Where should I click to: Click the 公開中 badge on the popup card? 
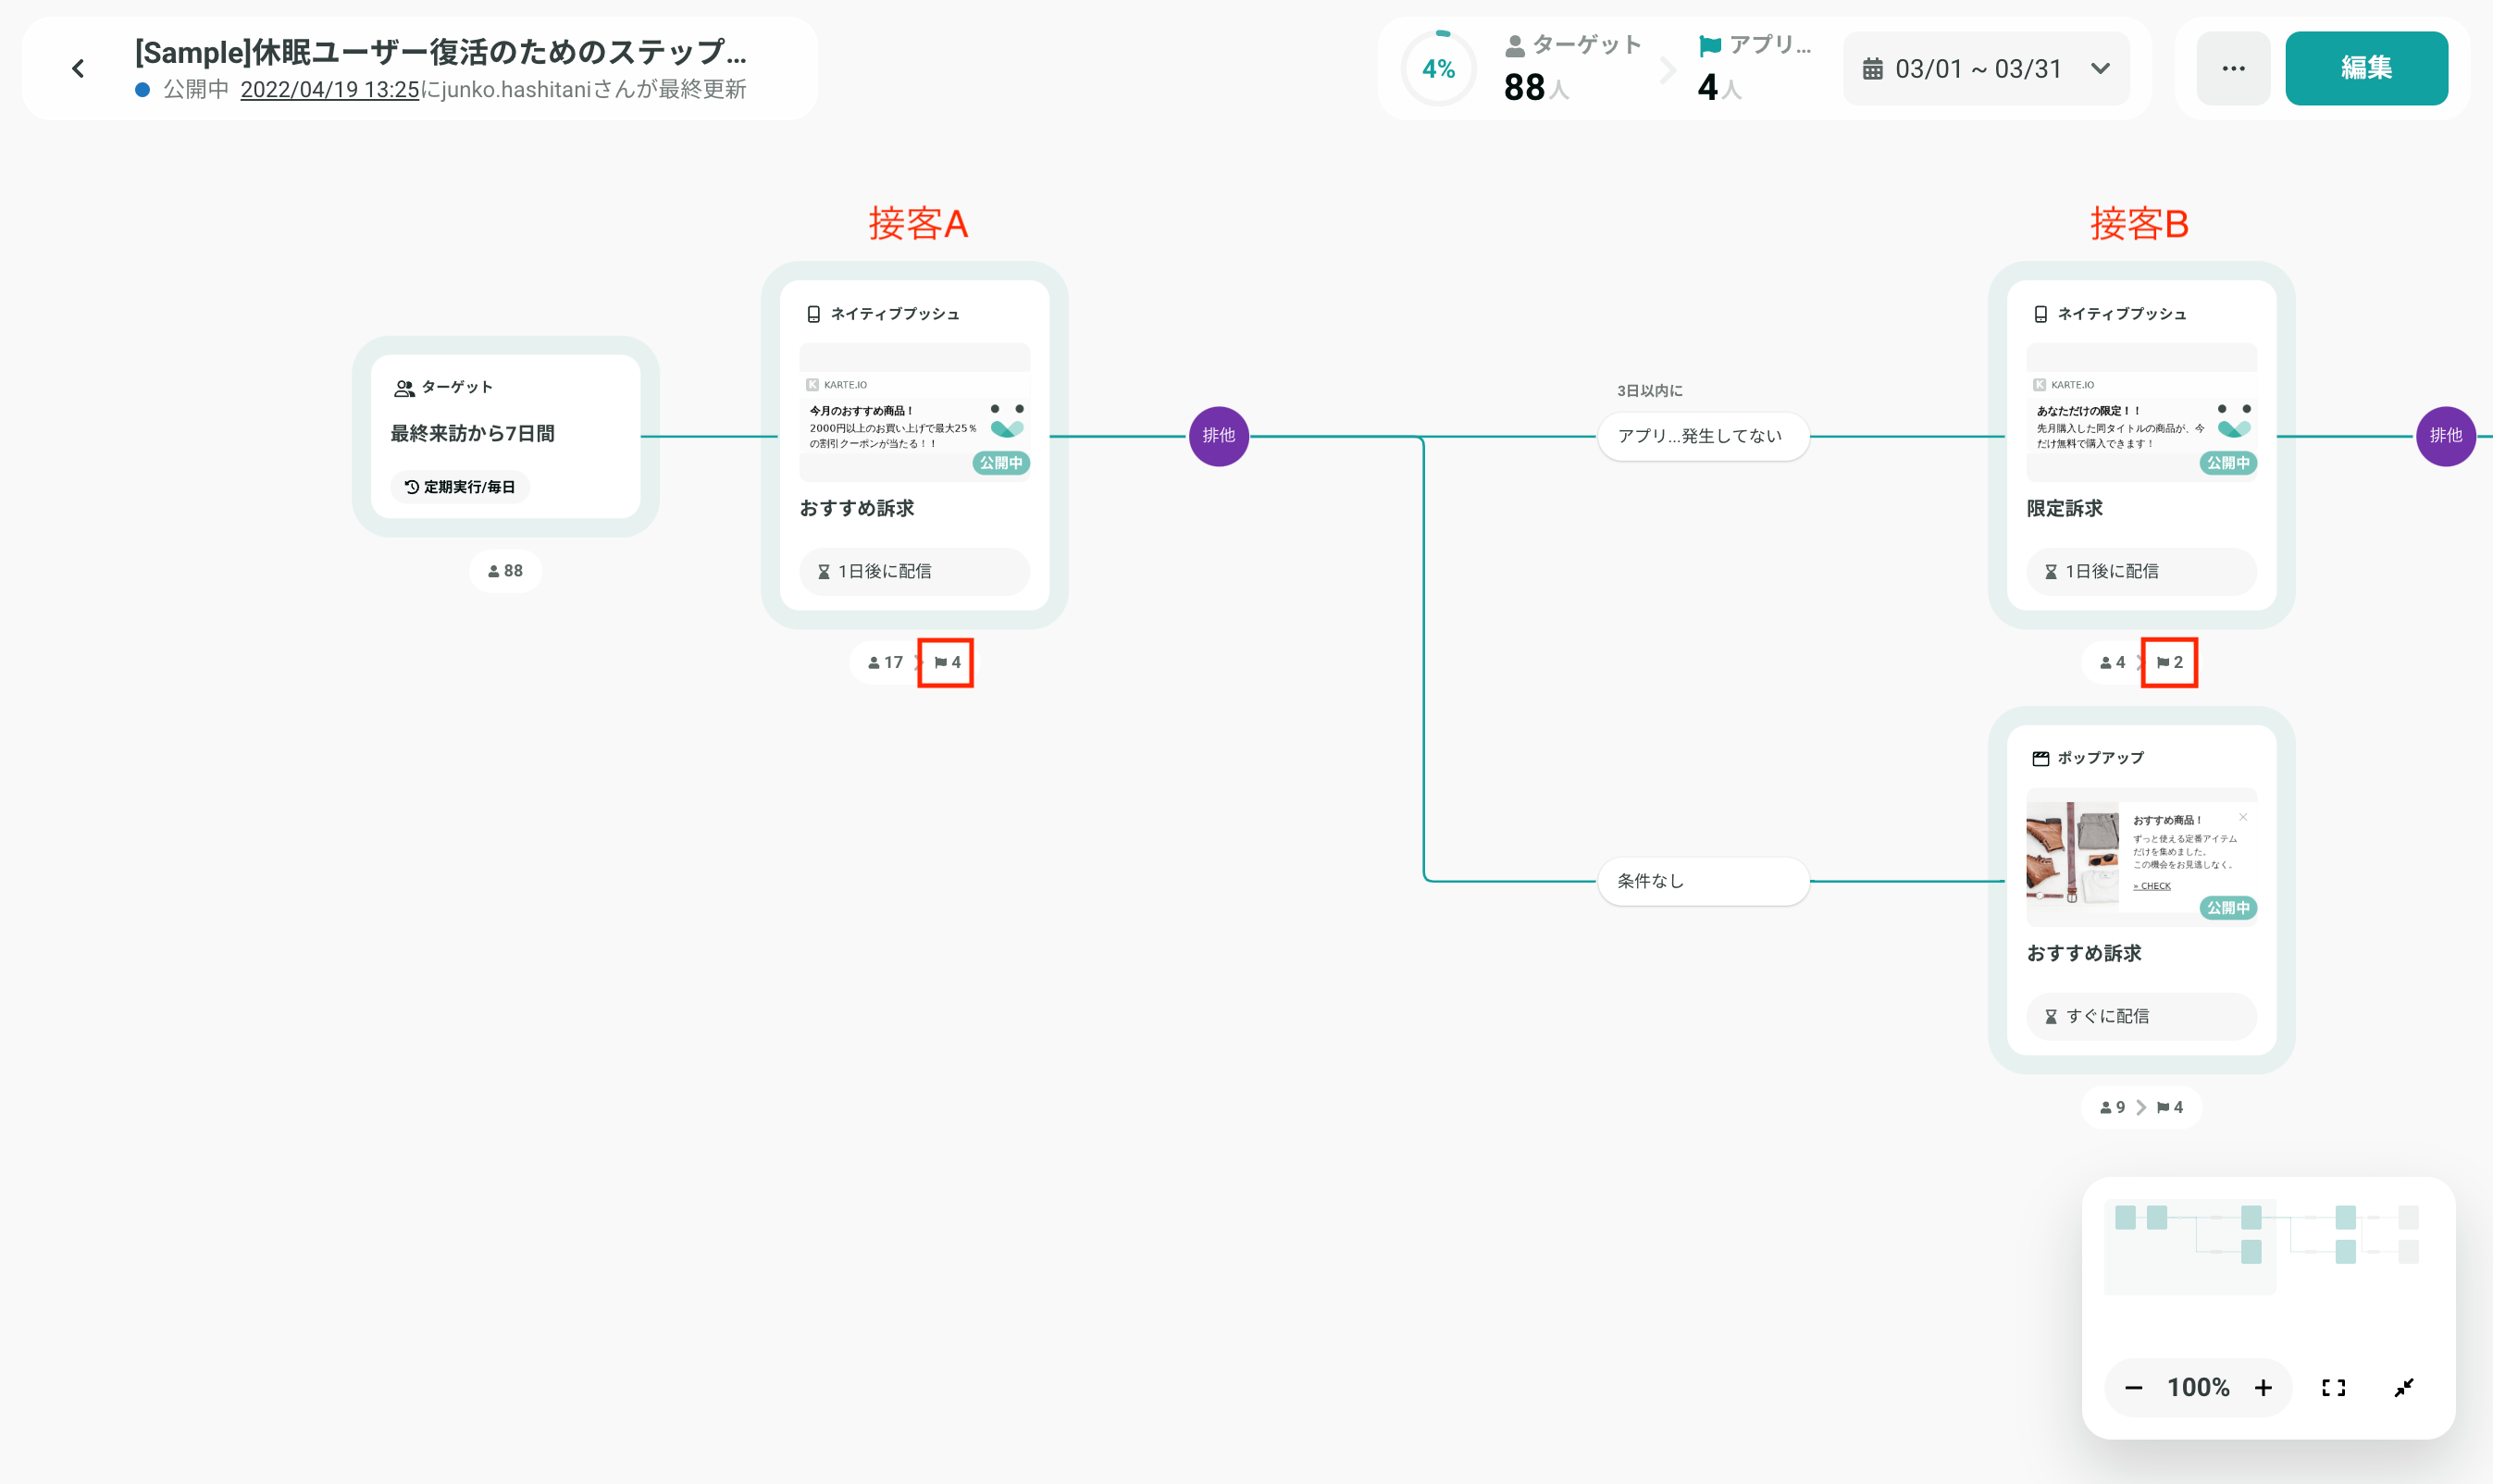pyautogui.click(x=2228, y=908)
